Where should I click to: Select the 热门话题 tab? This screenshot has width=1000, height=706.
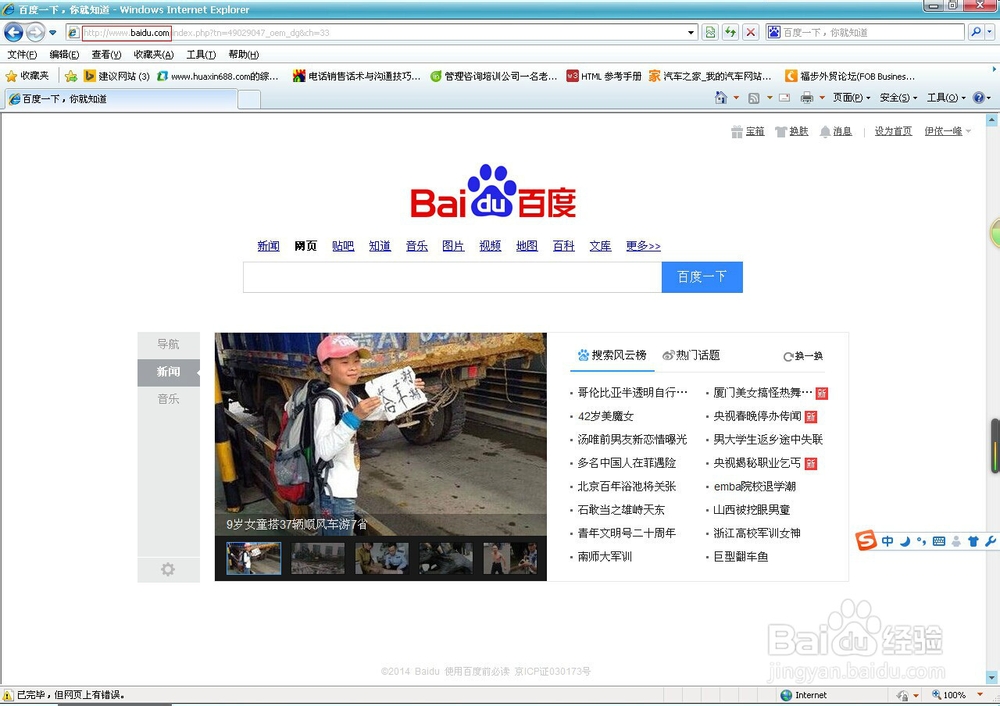pos(691,356)
